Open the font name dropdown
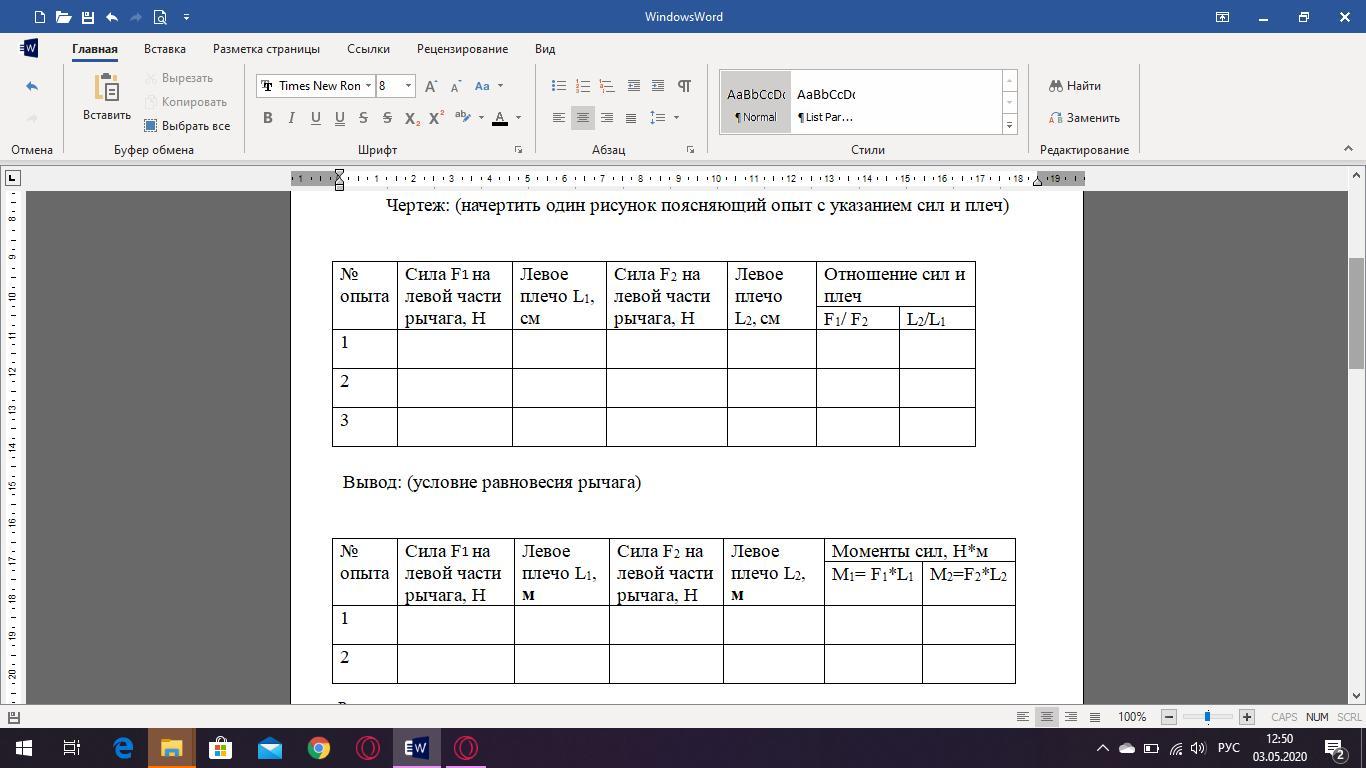 pyautogui.click(x=368, y=86)
